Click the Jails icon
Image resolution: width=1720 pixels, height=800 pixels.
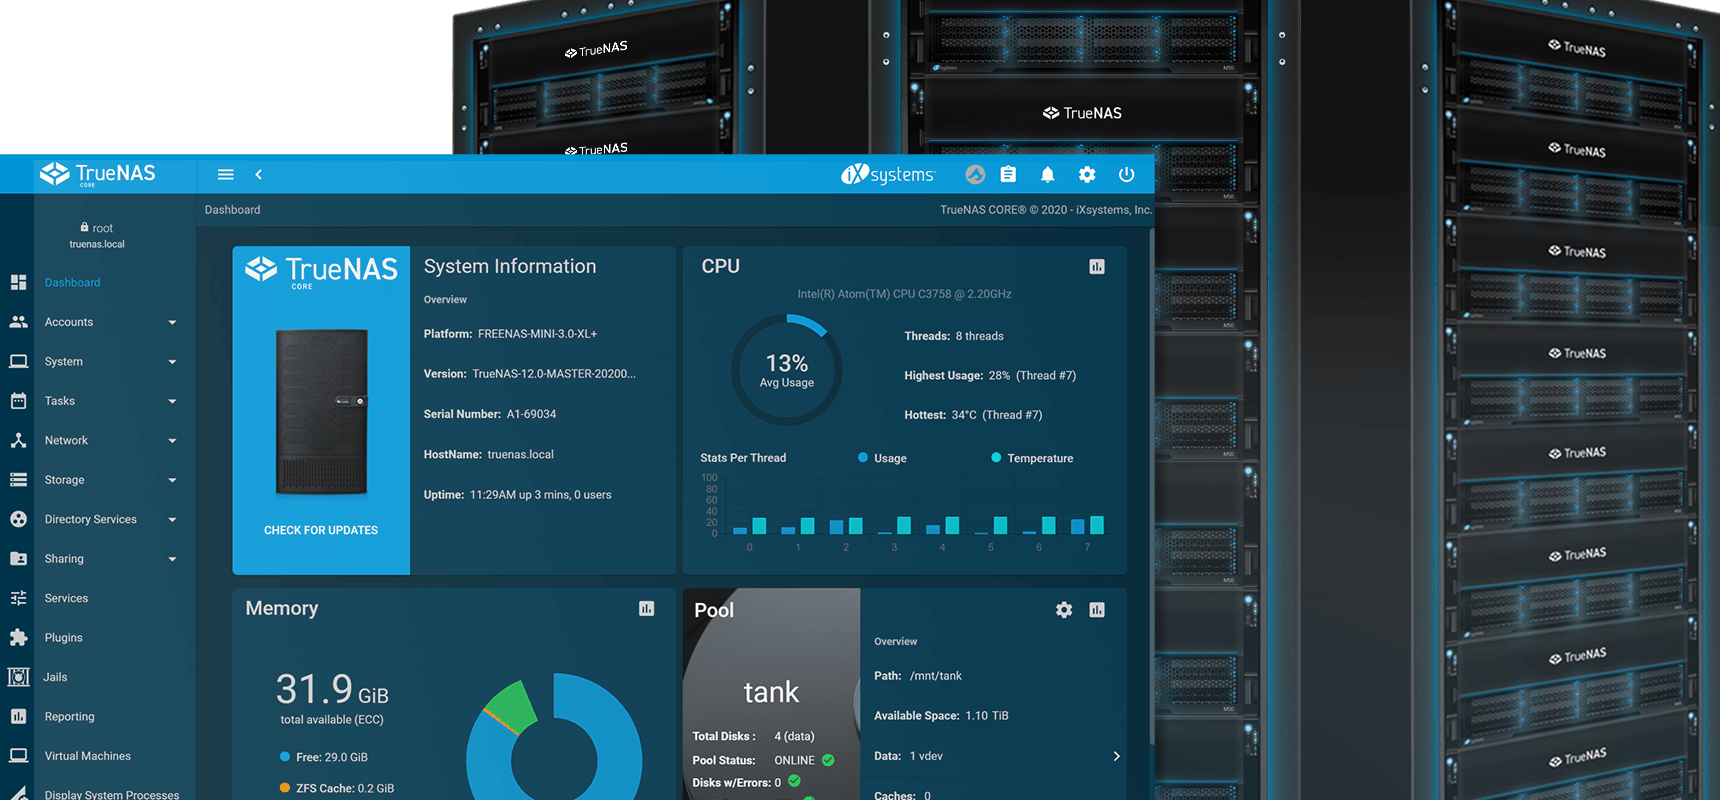(x=18, y=677)
